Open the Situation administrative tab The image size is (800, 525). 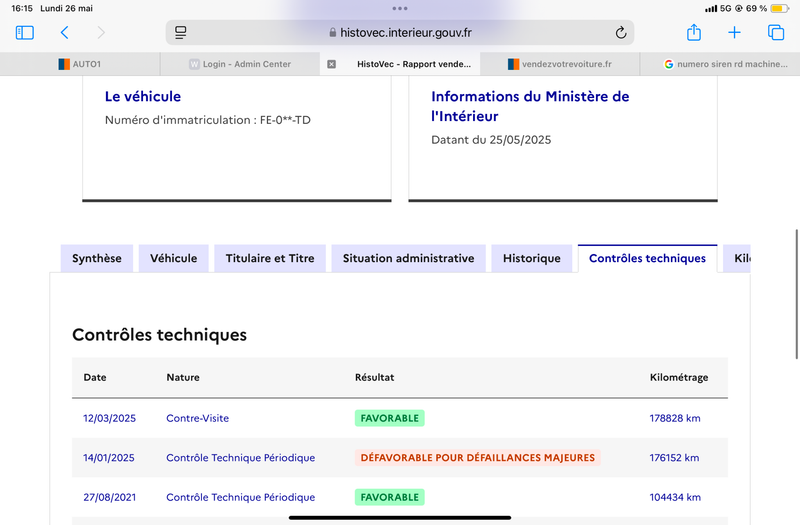pyautogui.click(x=409, y=258)
